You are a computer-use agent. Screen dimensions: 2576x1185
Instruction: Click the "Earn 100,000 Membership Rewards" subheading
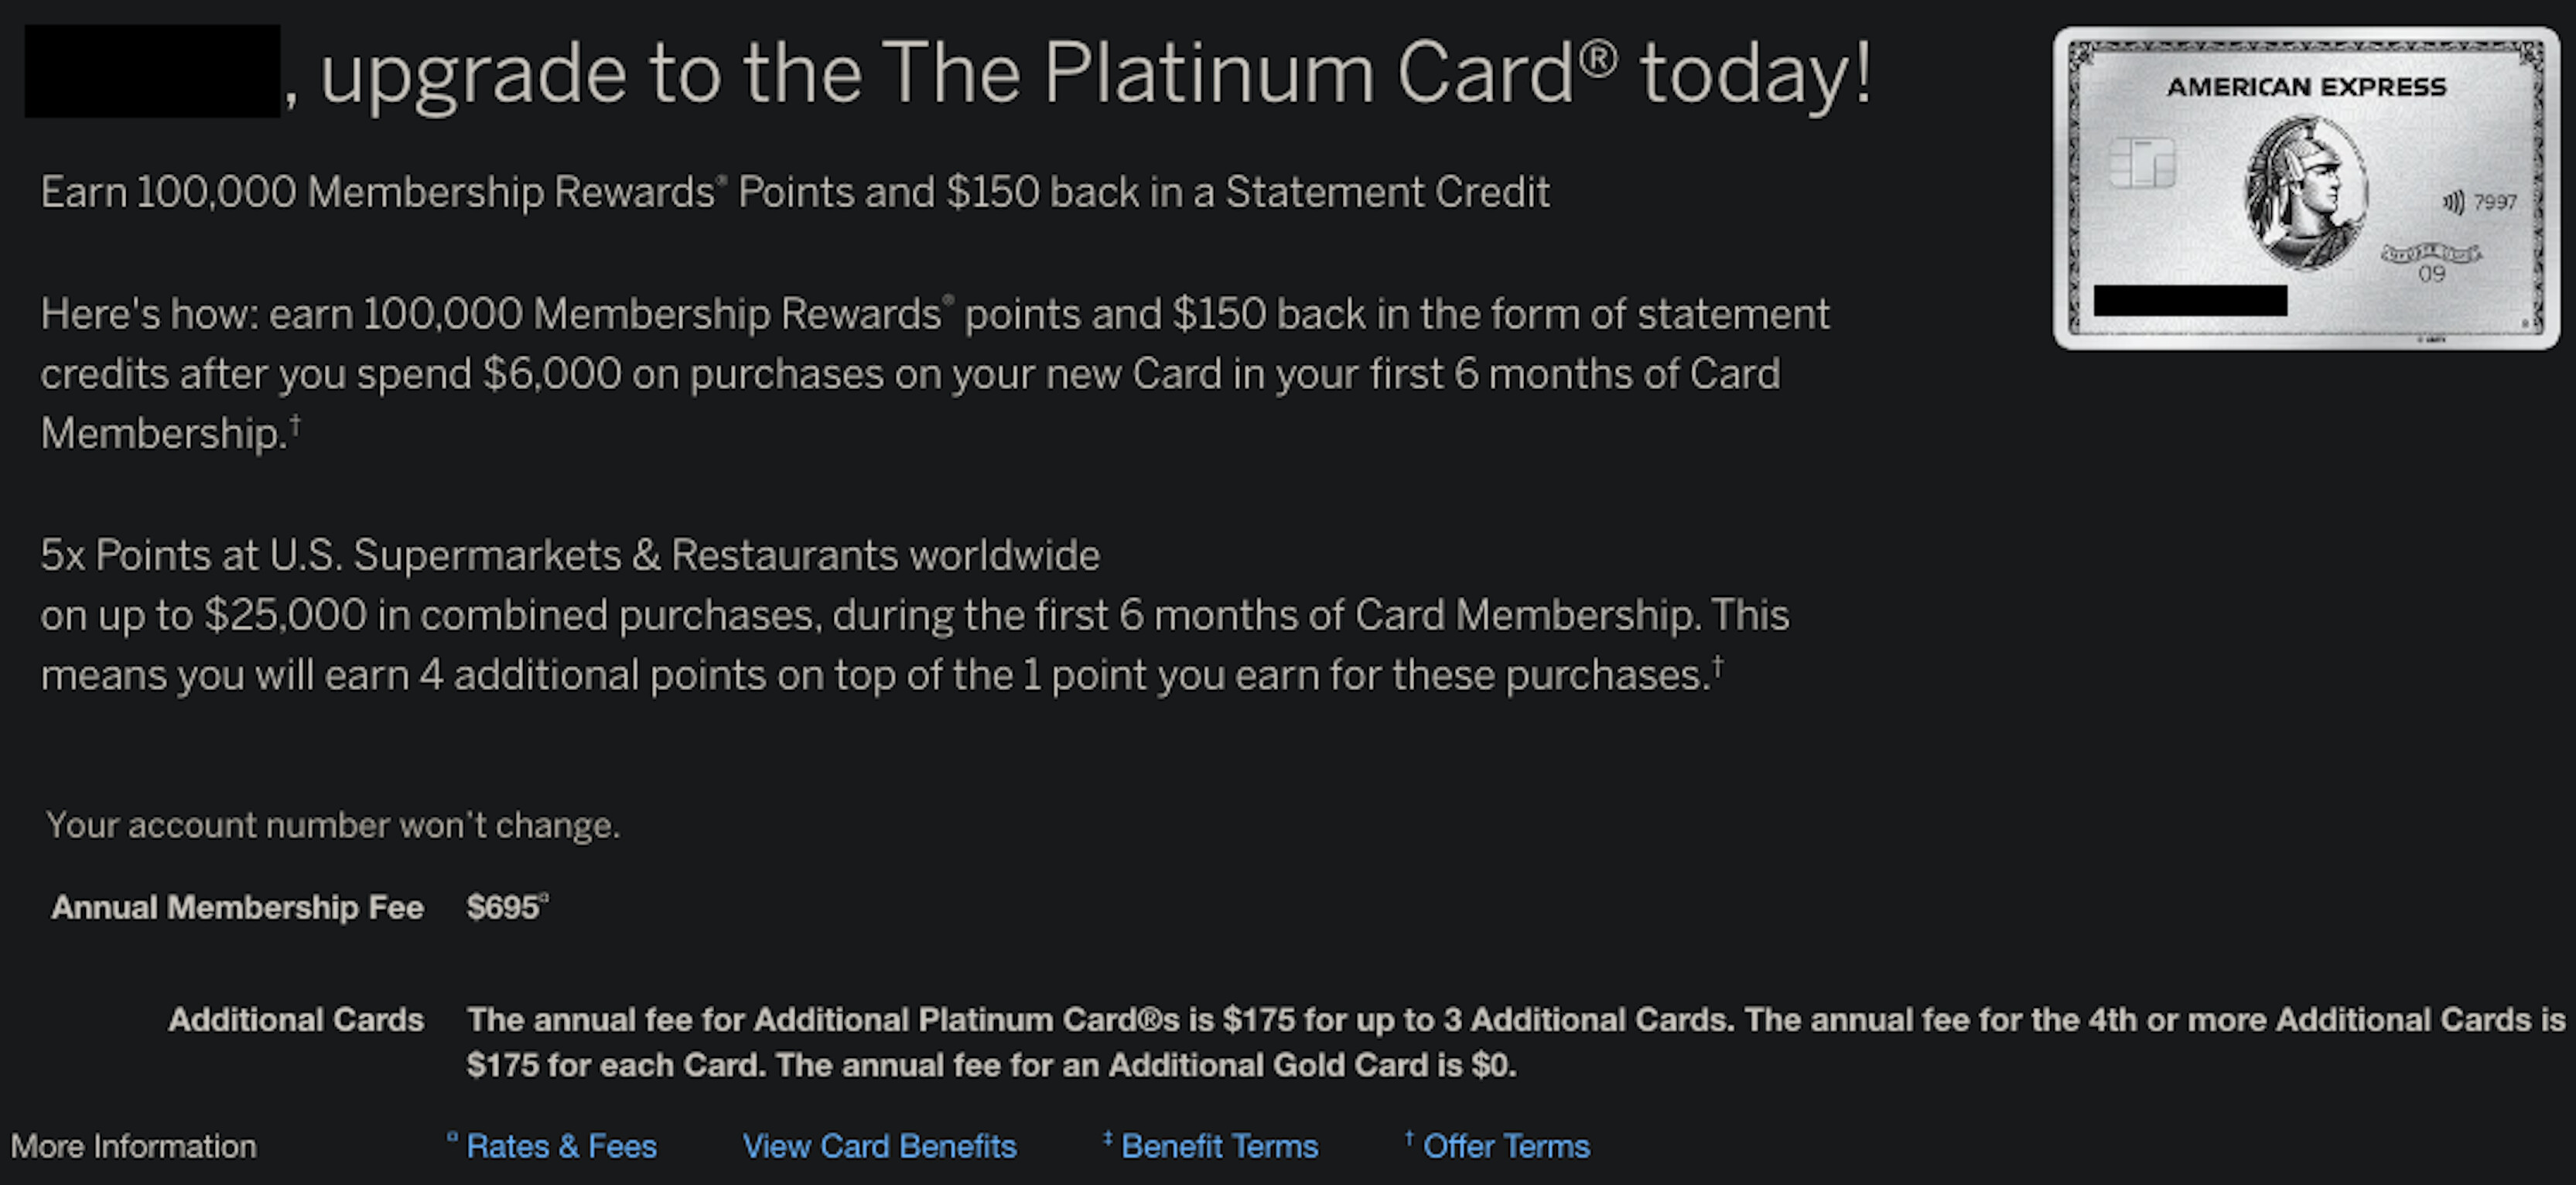pos(794,193)
